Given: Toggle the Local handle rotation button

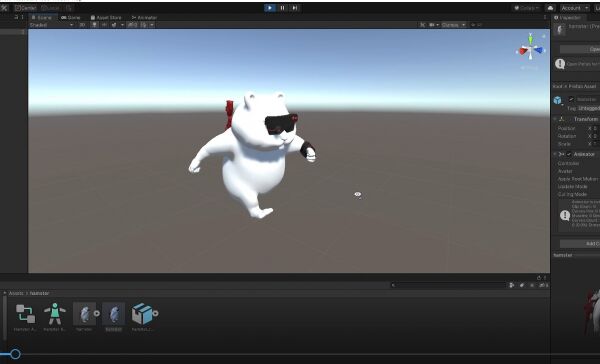Looking at the screenshot, I should point(50,8).
